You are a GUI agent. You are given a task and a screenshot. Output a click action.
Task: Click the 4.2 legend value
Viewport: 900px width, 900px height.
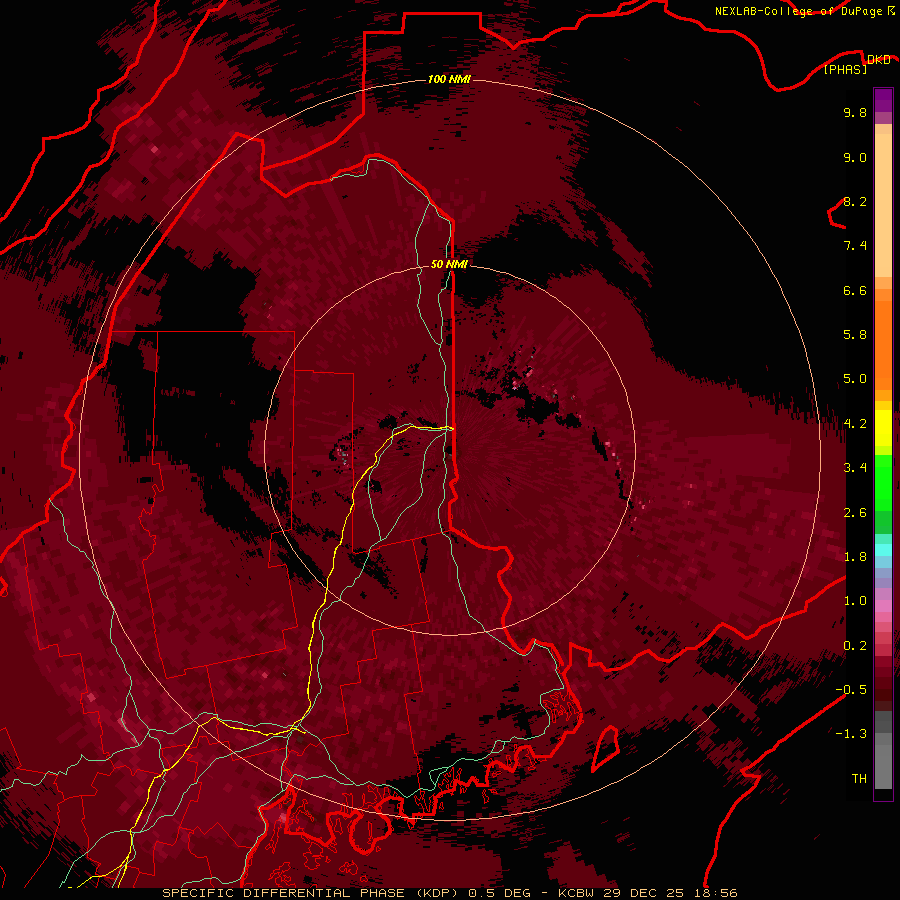855,424
